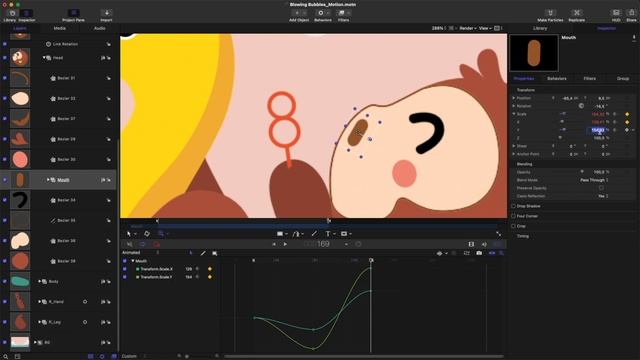
Task: Select the arrow Select/Transform tool
Action: (129, 234)
